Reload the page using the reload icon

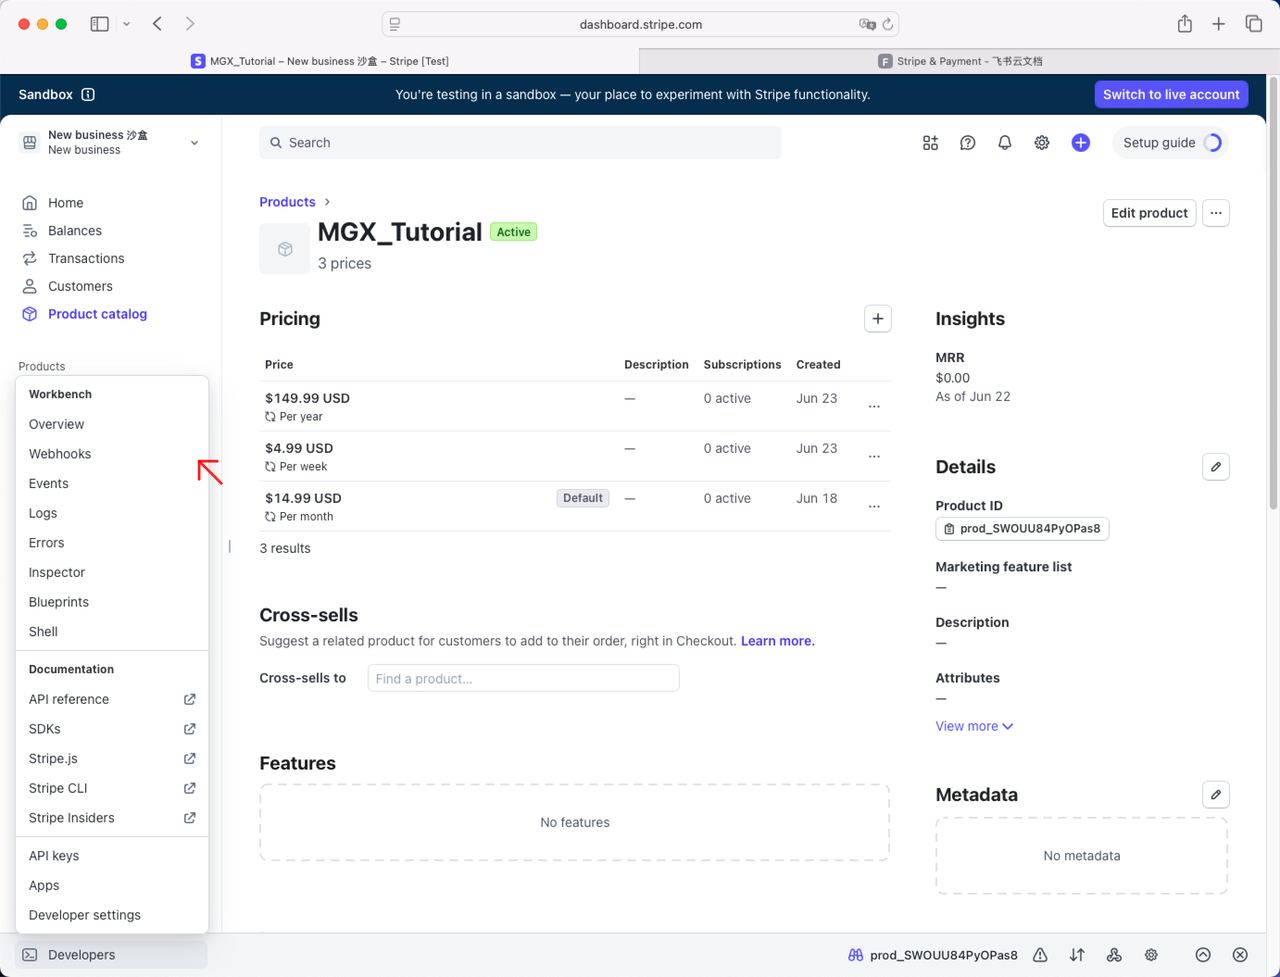887,24
